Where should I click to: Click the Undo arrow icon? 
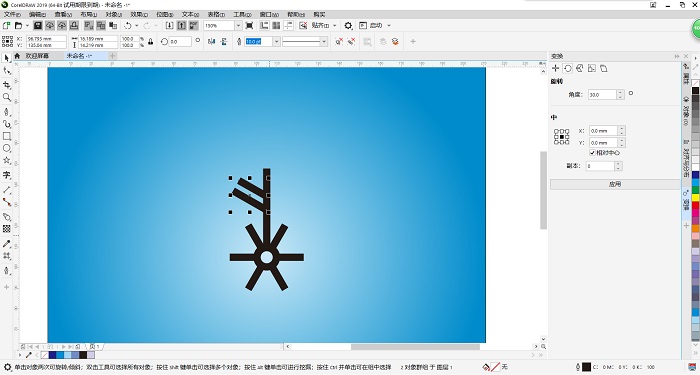click(128, 25)
